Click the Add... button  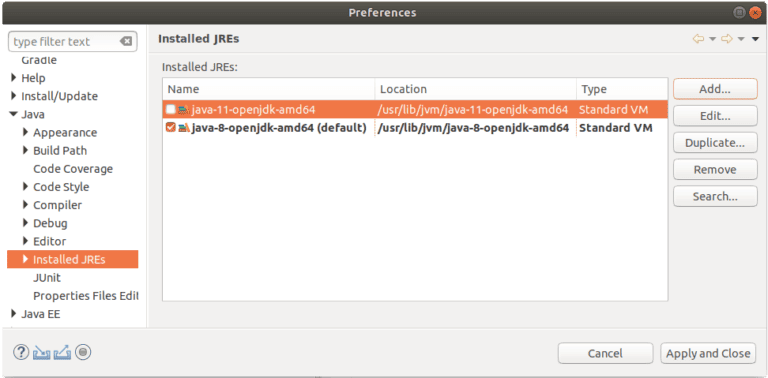click(715, 89)
